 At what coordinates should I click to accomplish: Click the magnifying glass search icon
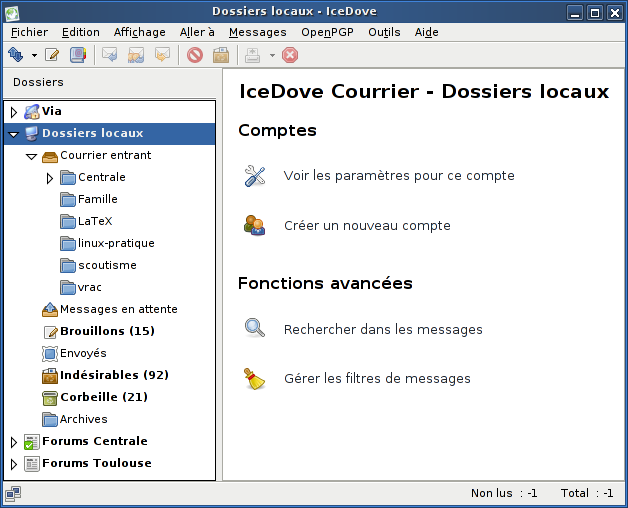(255, 328)
